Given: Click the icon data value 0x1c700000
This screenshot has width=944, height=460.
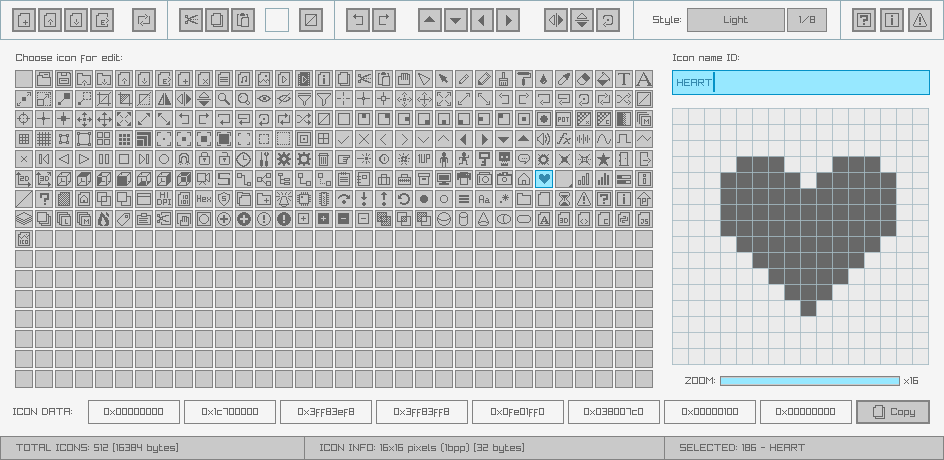Looking at the screenshot, I should coord(230,412).
